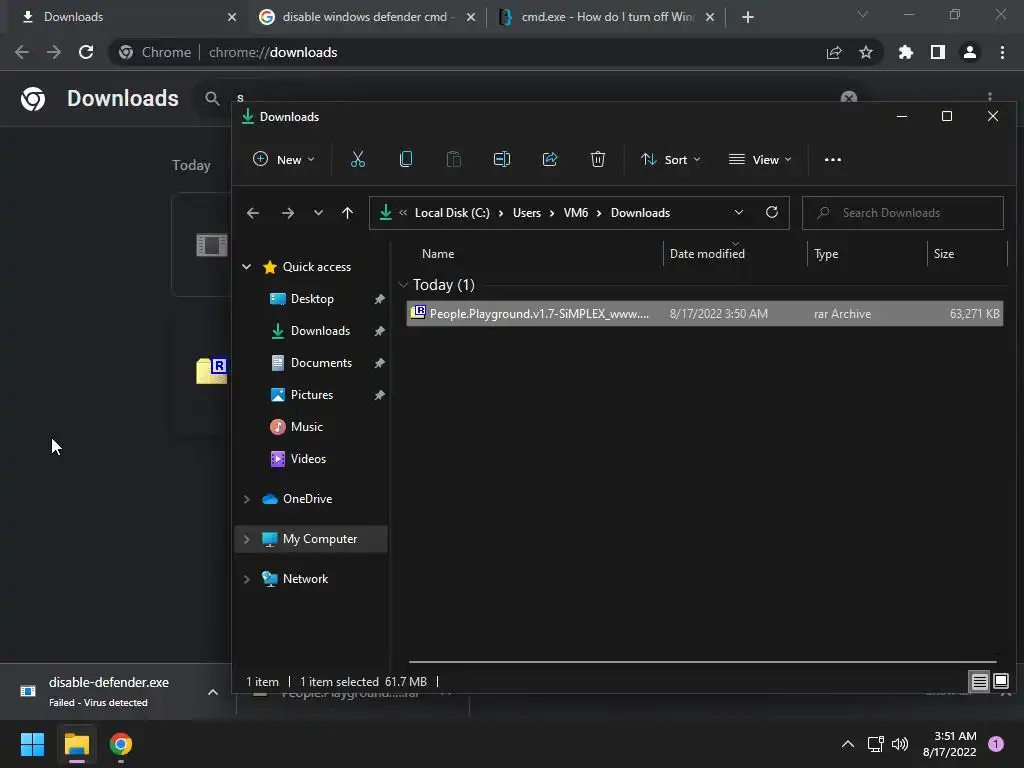Click VM6 breadcrumb in address bar
This screenshot has width=1024, height=768.
click(576, 213)
